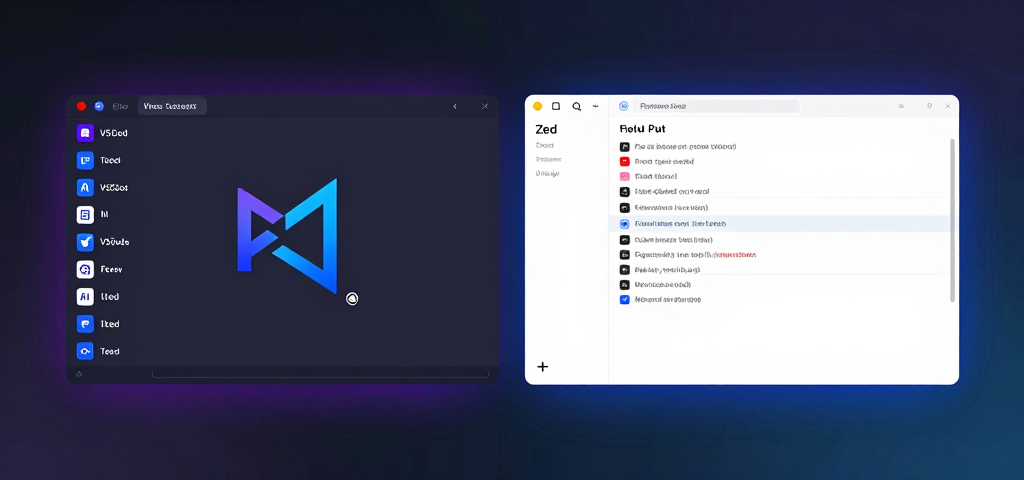Switch to the tab in dark window title bar
The width and height of the screenshot is (1024, 480).
[171, 106]
